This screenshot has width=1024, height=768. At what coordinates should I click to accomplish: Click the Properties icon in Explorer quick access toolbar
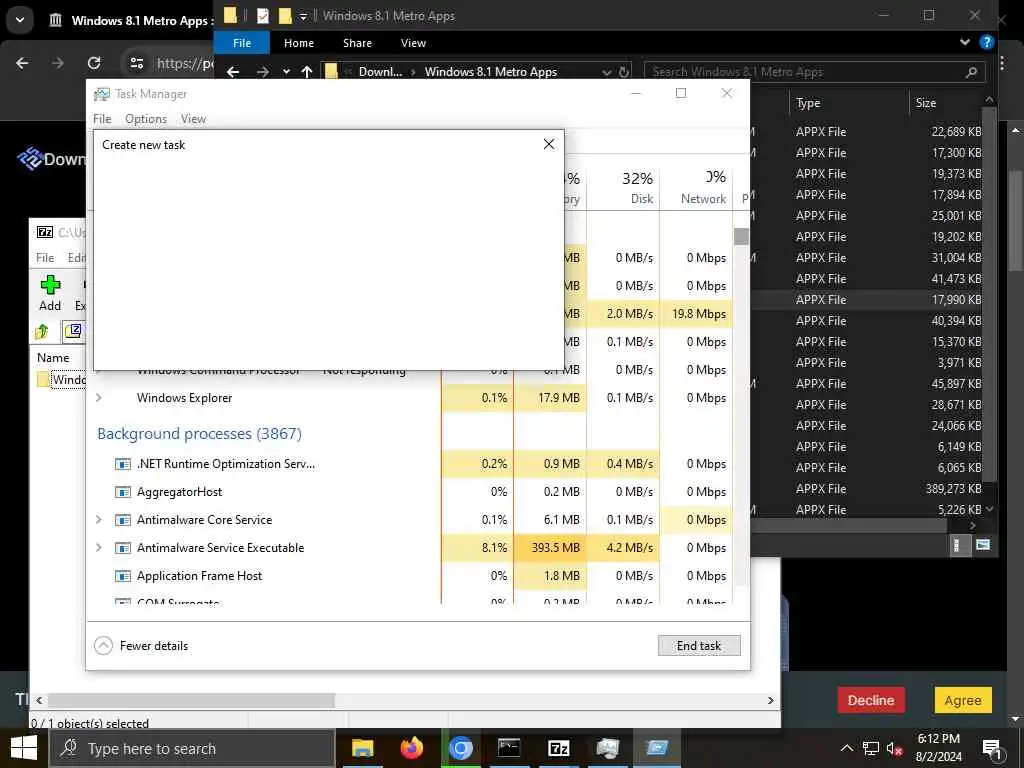pos(263,16)
